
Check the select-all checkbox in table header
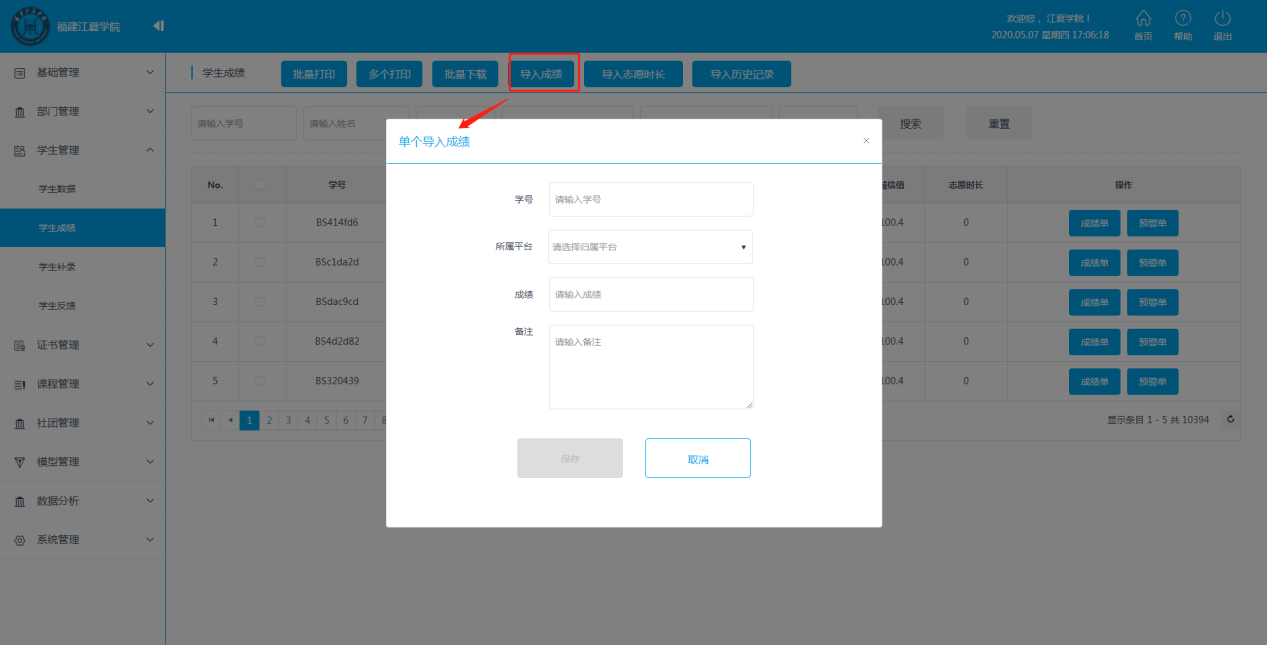coord(260,184)
